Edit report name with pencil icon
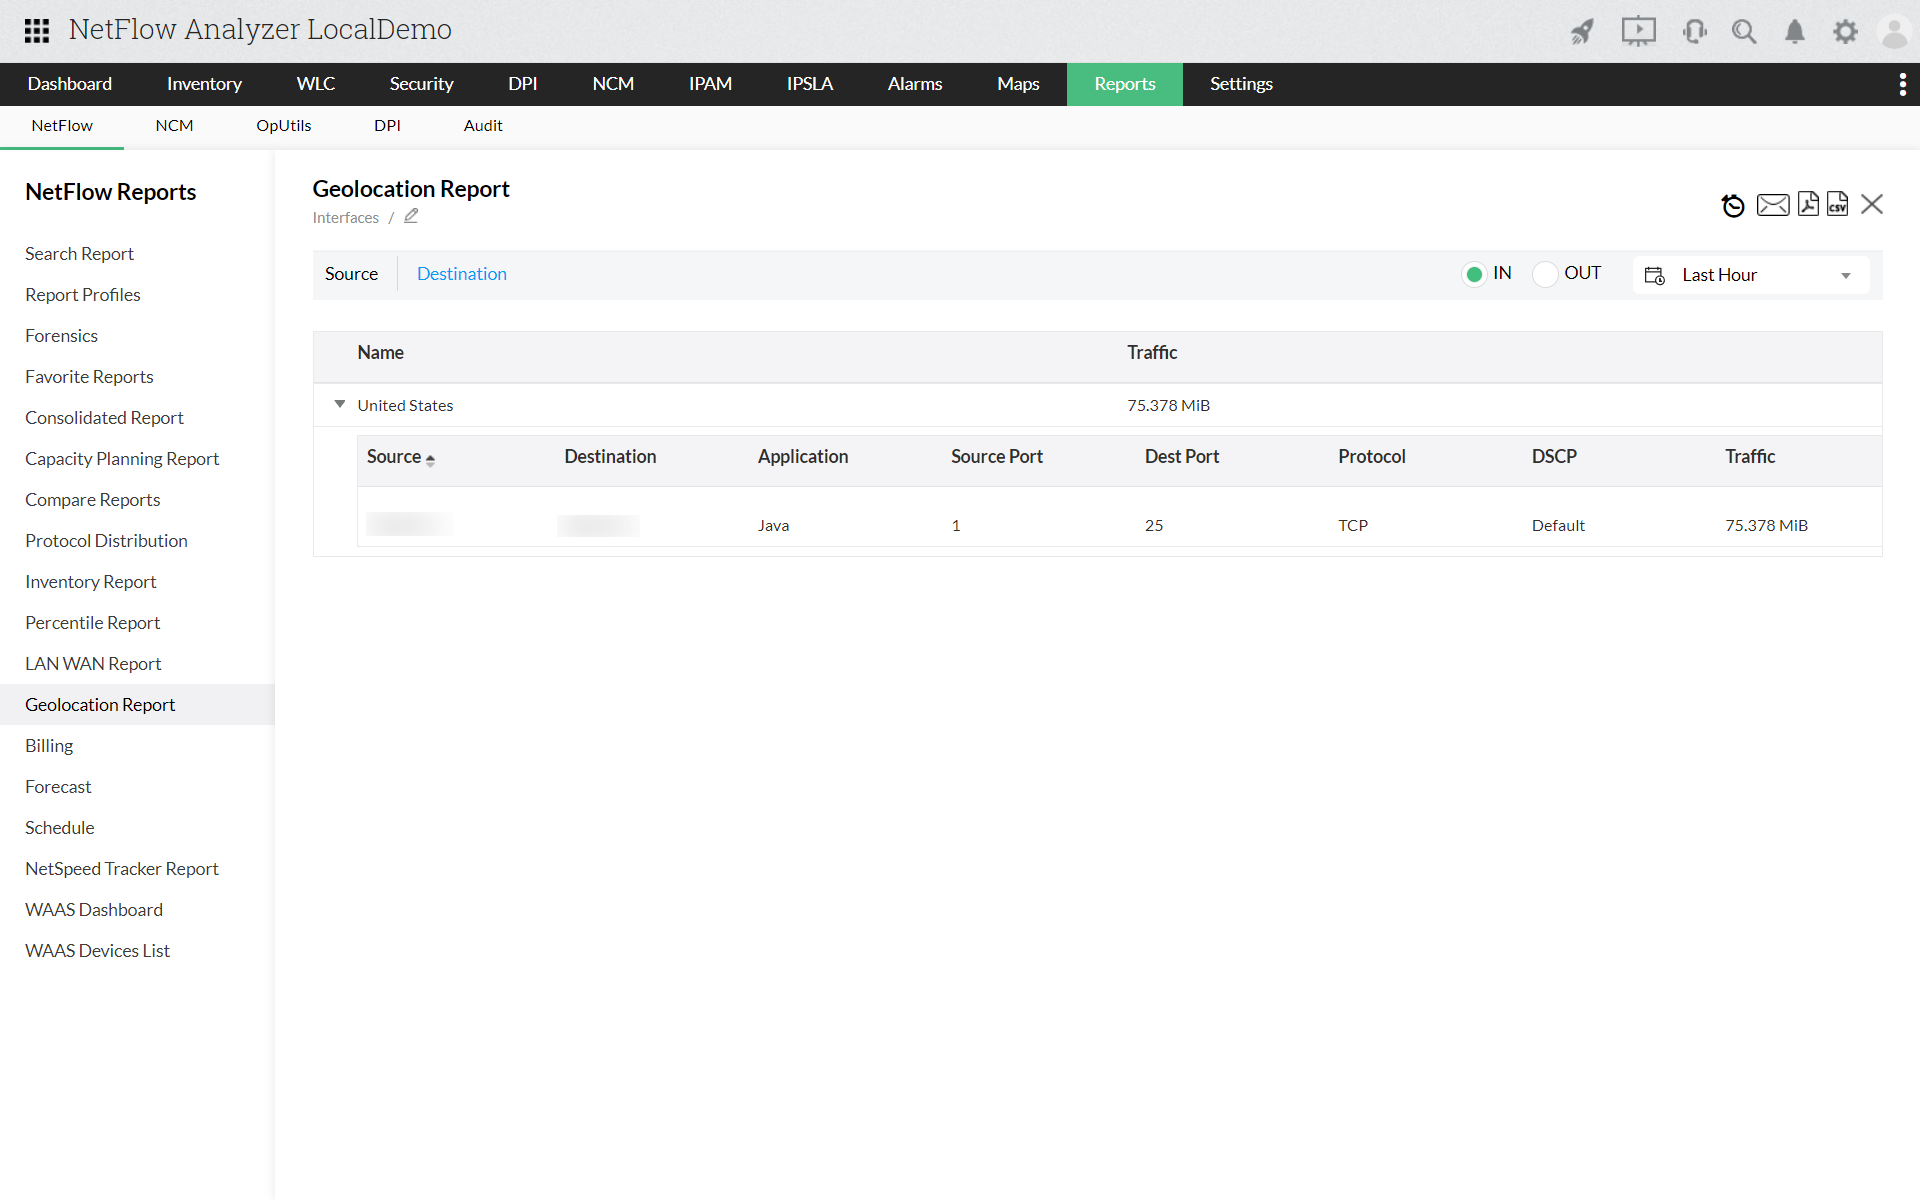This screenshot has height=1200, width=1920. [411, 216]
